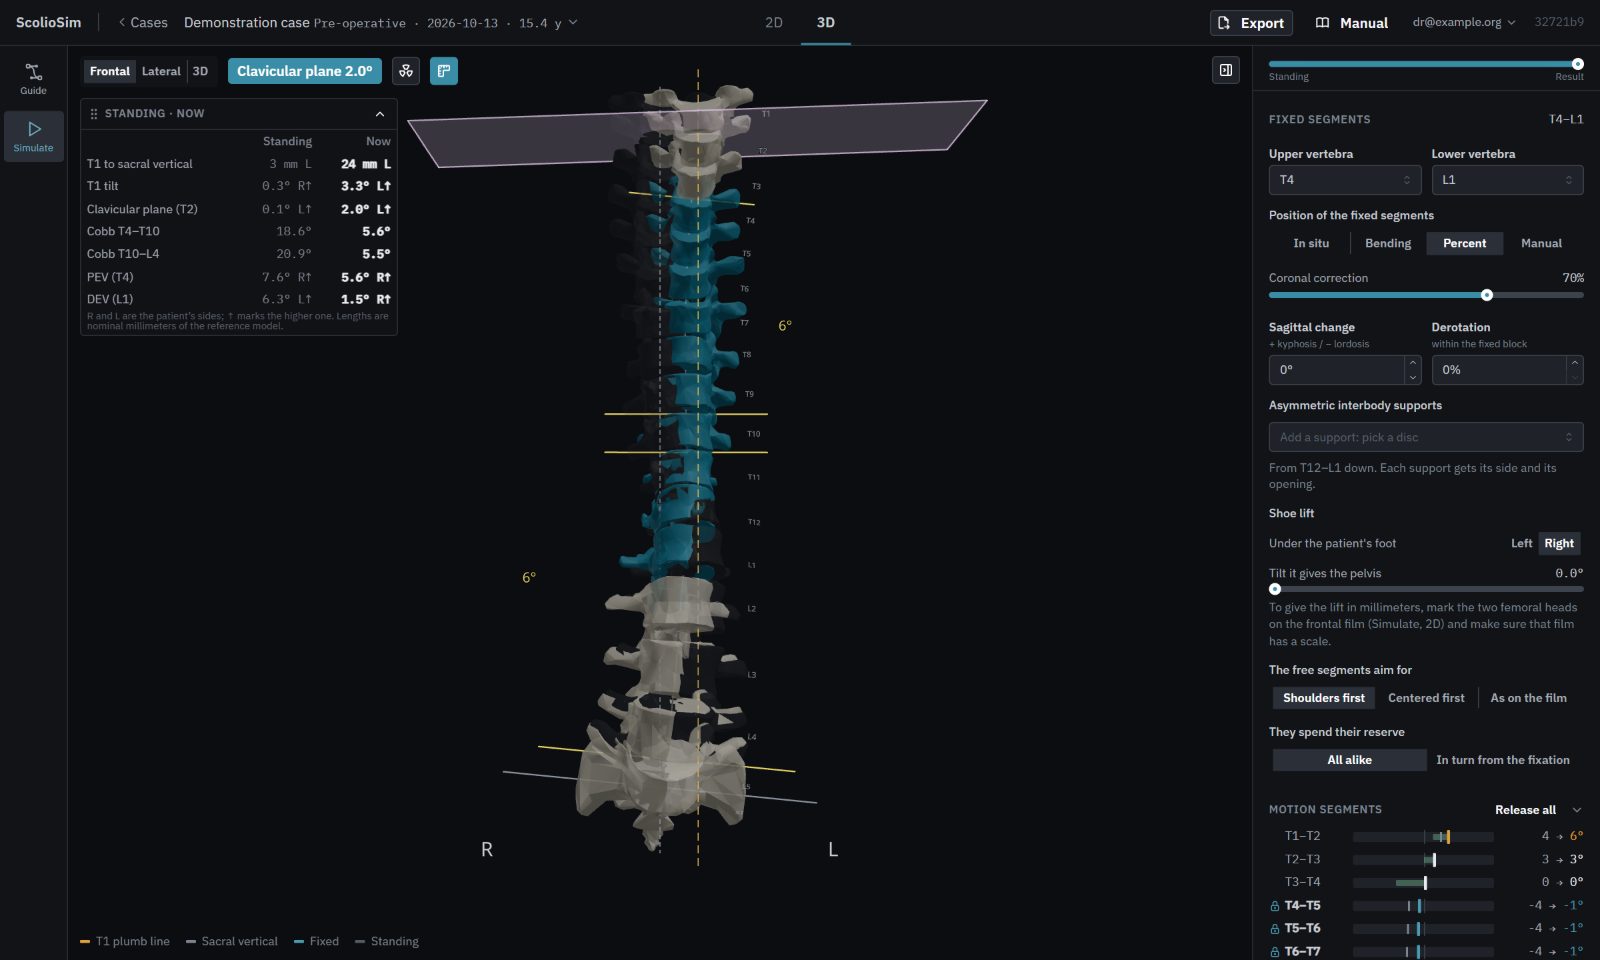Image resolution: width=1600 pixels, height=960 pixels.
Task: Click the T2–T3 motion segment bar
Action: pos(1423,860)
